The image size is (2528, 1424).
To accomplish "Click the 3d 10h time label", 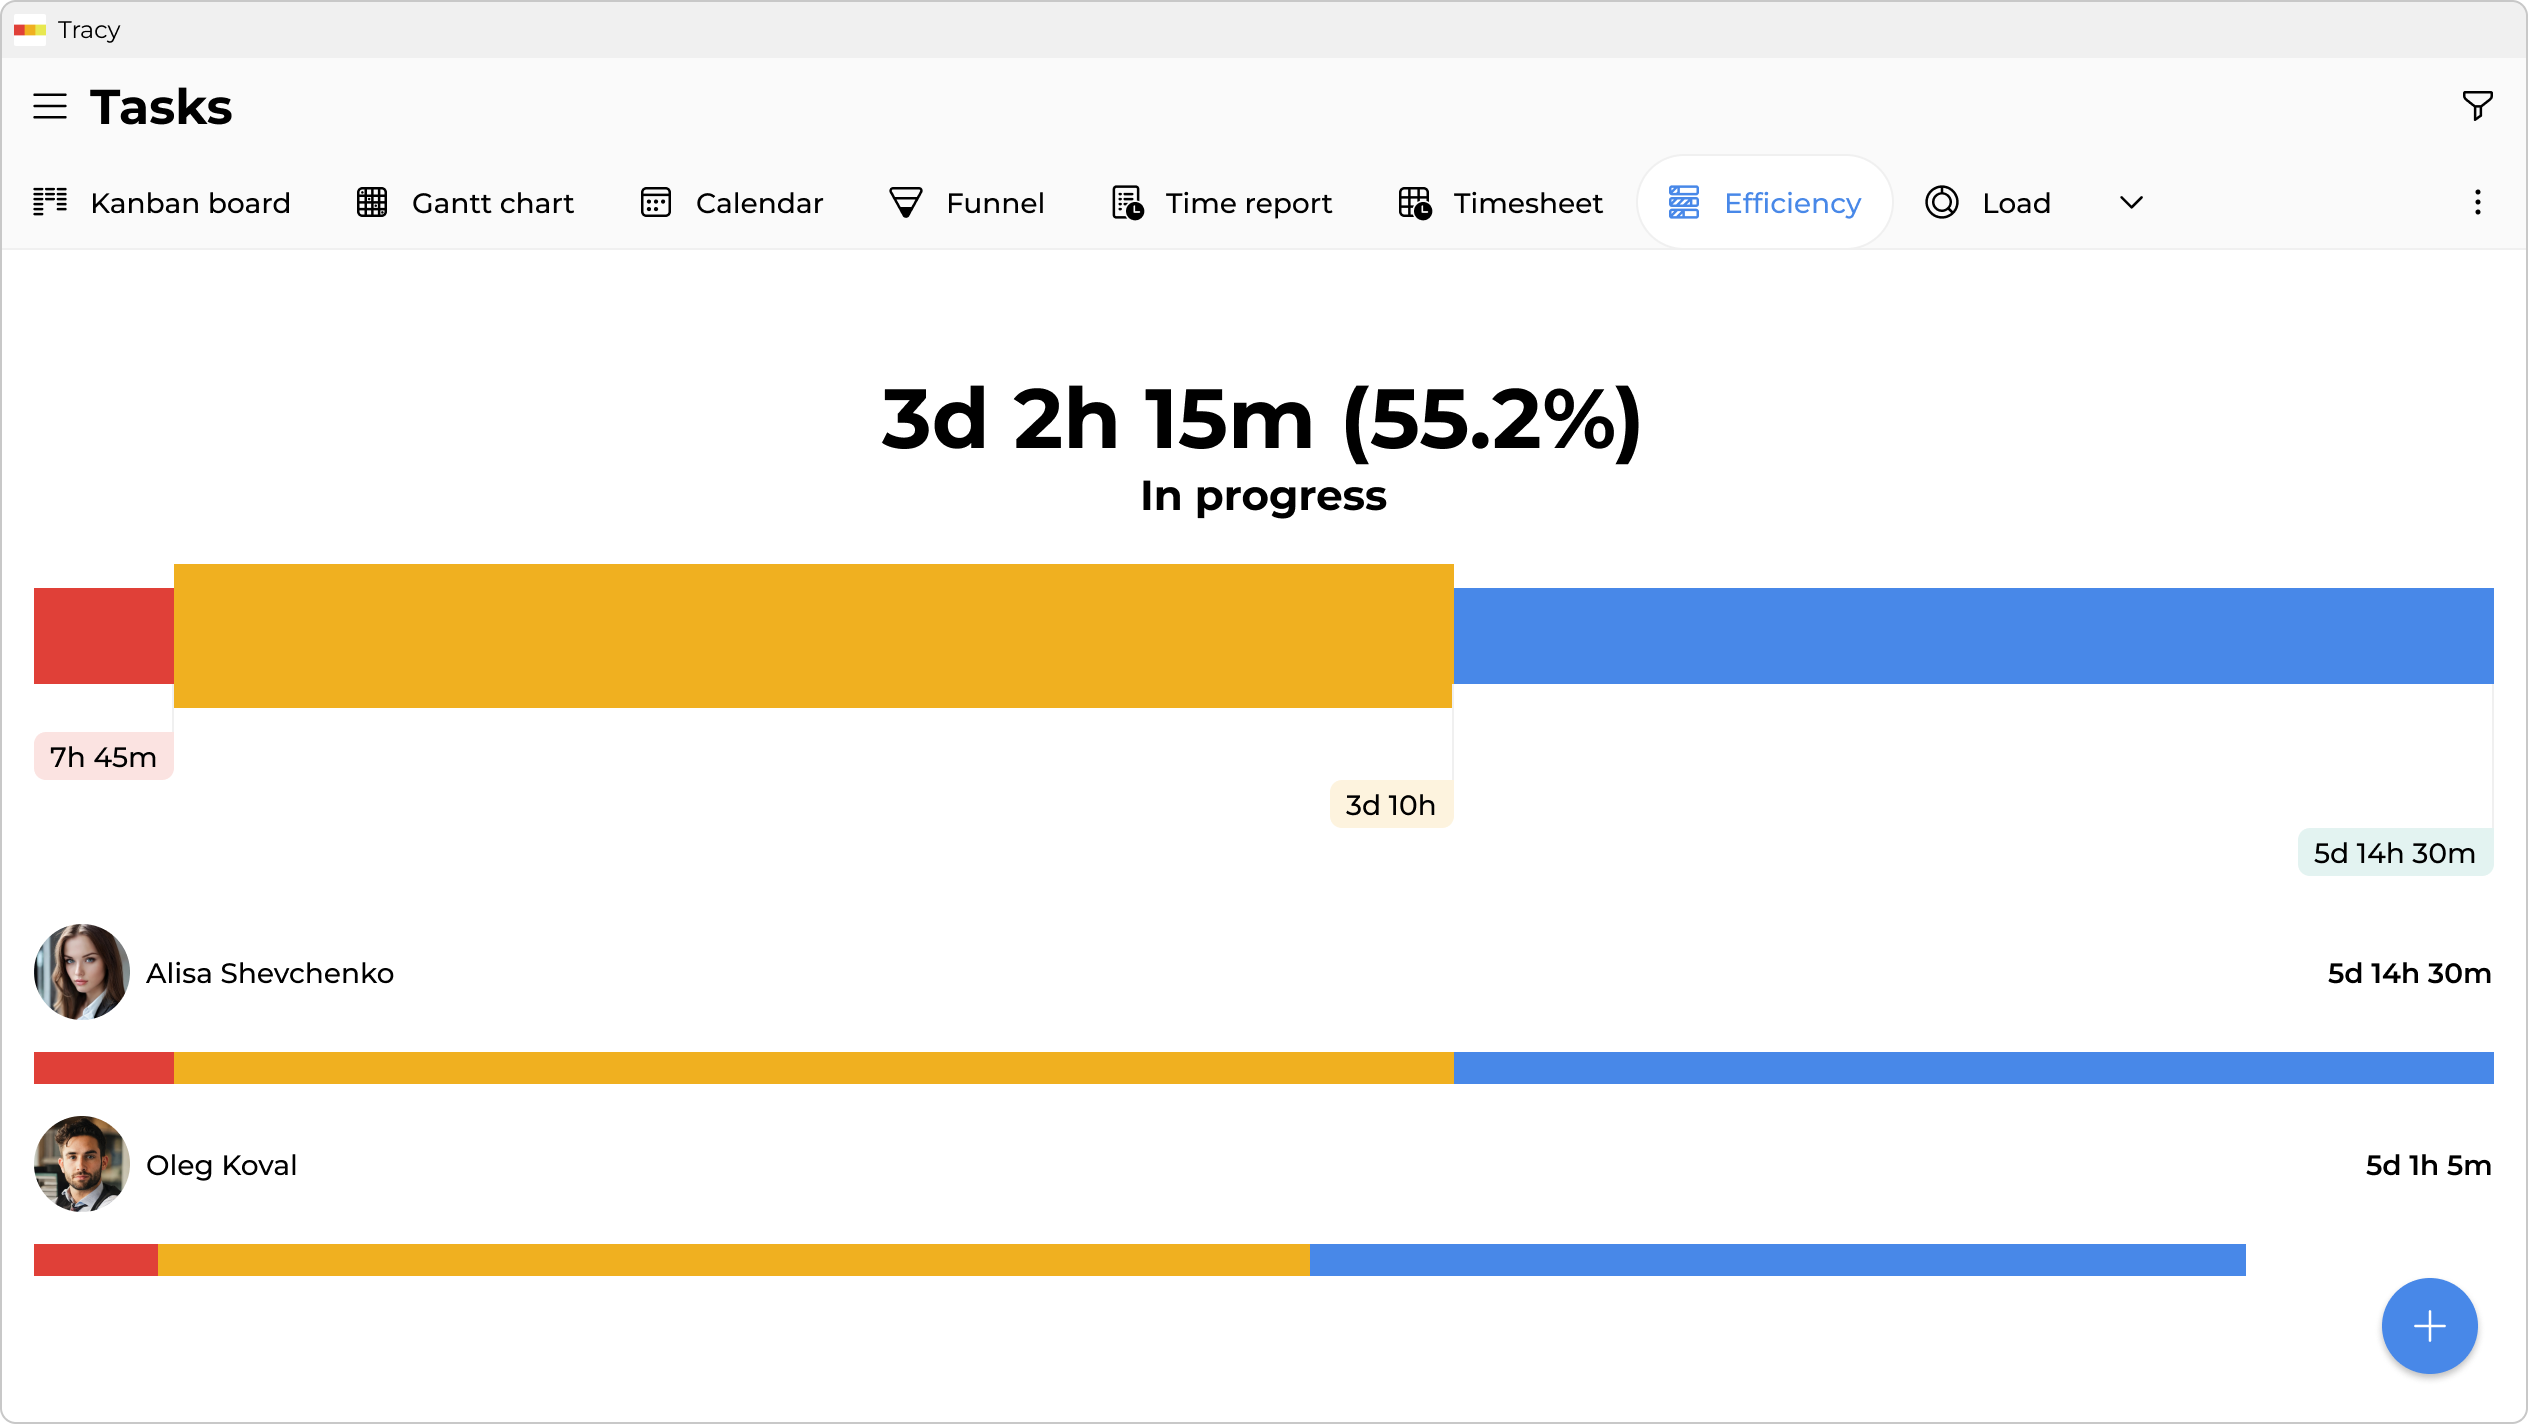I will (1390, 805).
